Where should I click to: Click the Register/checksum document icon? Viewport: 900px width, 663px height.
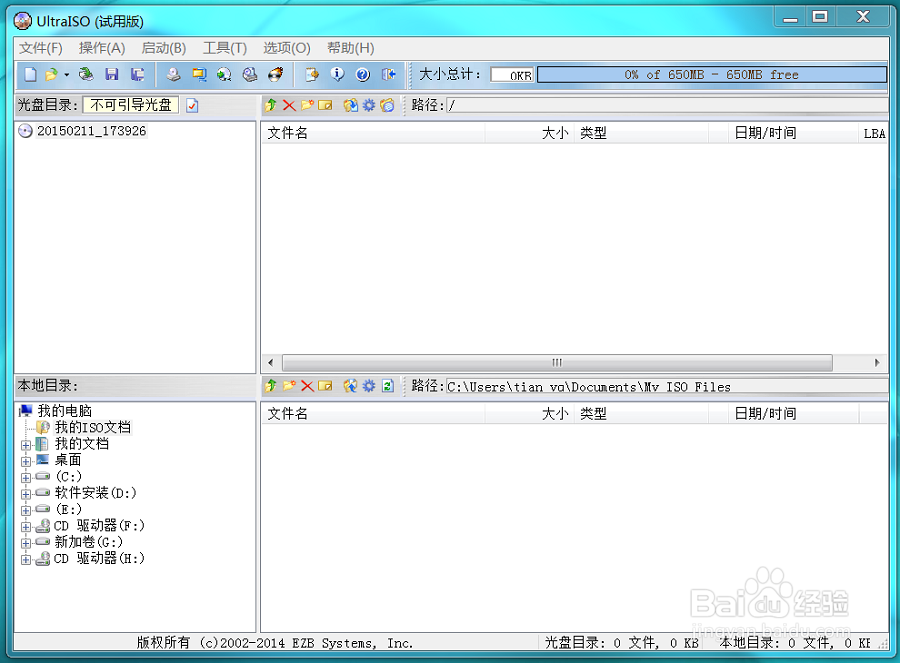click(x=312, y=75)
